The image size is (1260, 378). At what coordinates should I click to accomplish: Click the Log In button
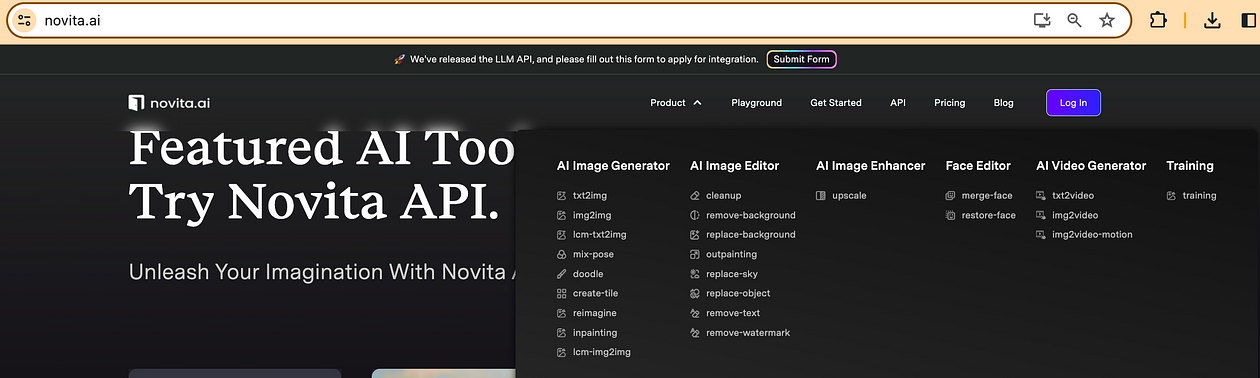[1073, 103]
